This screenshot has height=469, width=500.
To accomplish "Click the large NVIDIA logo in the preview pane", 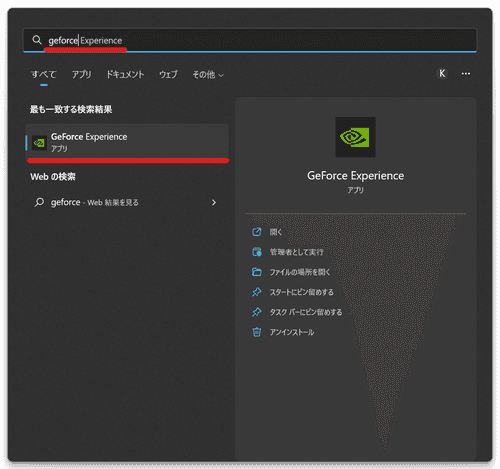I will click(355, 137).
